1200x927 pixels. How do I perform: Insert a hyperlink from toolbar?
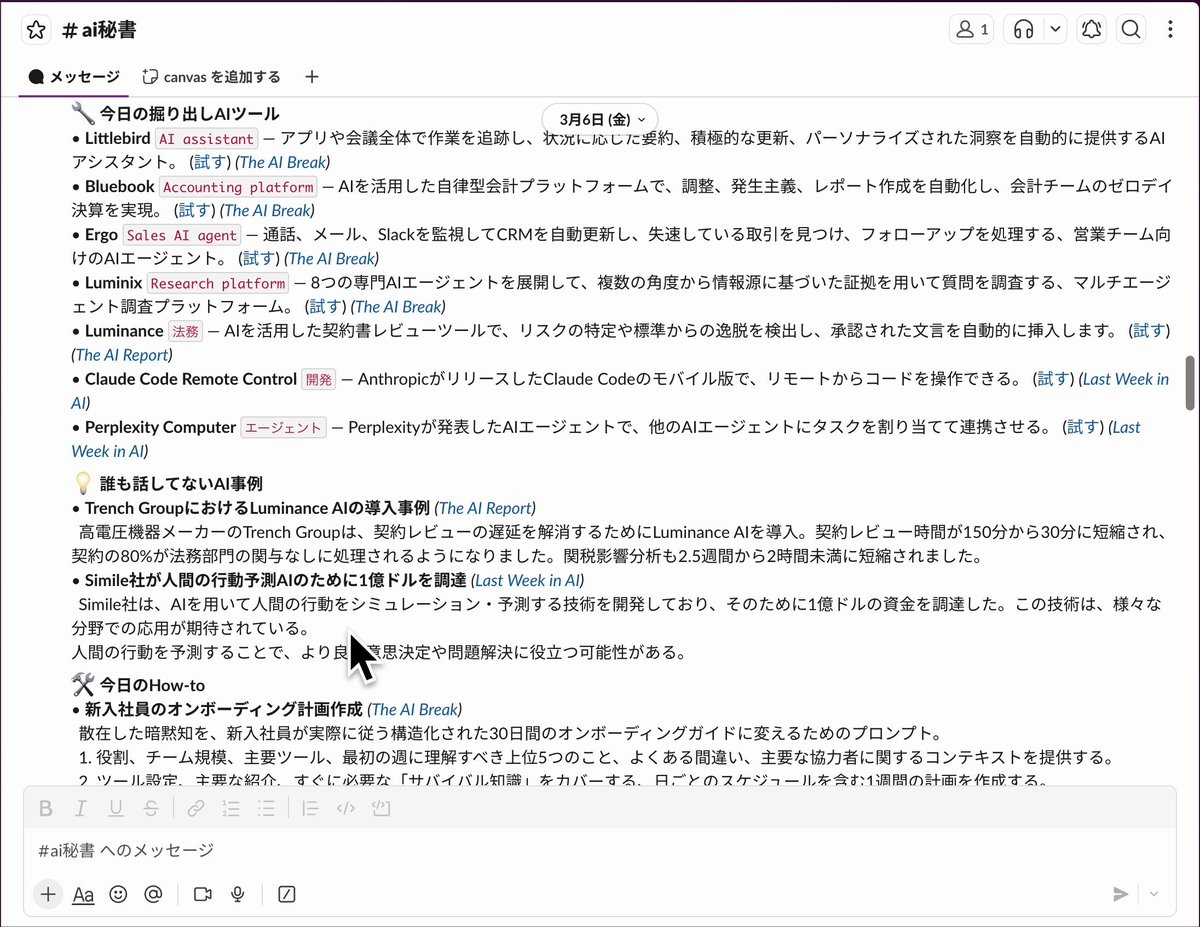coord(196,808)
